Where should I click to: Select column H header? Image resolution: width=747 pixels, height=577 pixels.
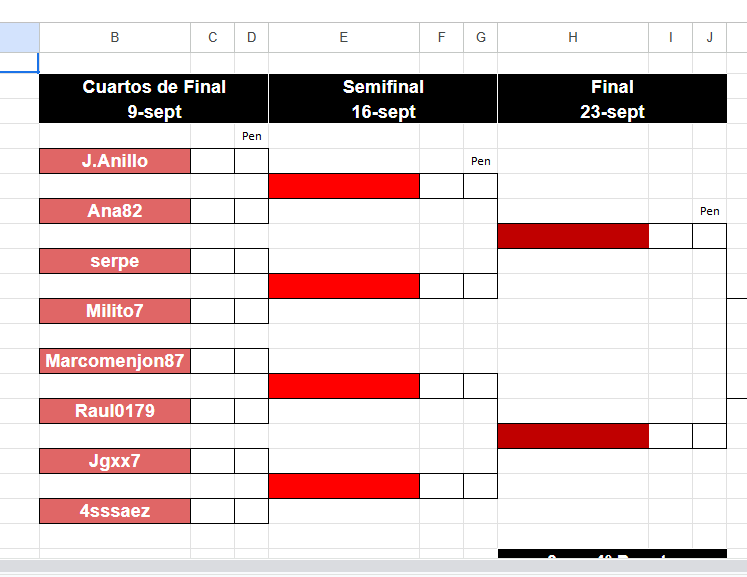573,37
